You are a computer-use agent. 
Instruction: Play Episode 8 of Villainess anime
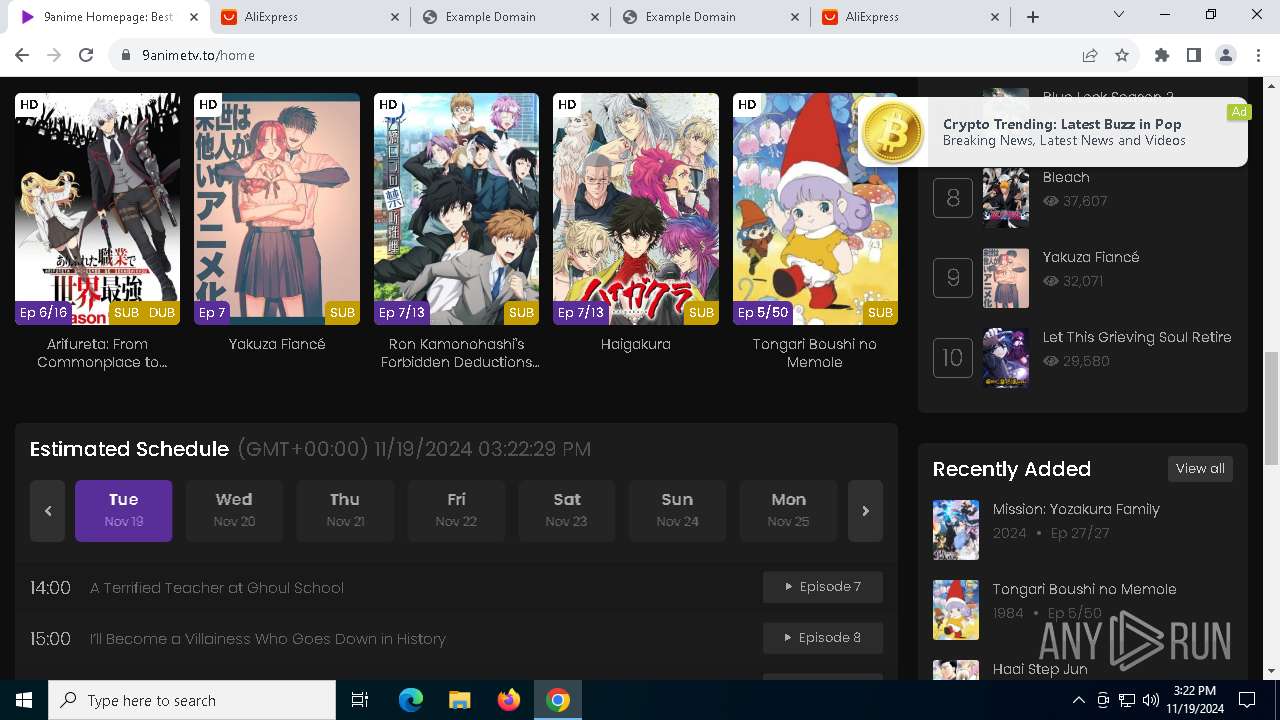(x=823, y=638)
